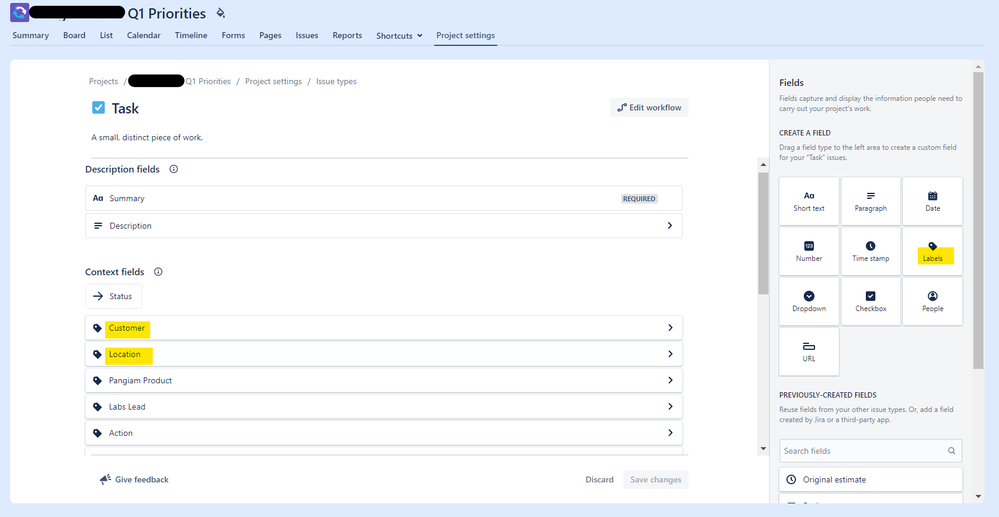Select the Labels field type
Screen dimensions: 999x517
click(933, 252)
